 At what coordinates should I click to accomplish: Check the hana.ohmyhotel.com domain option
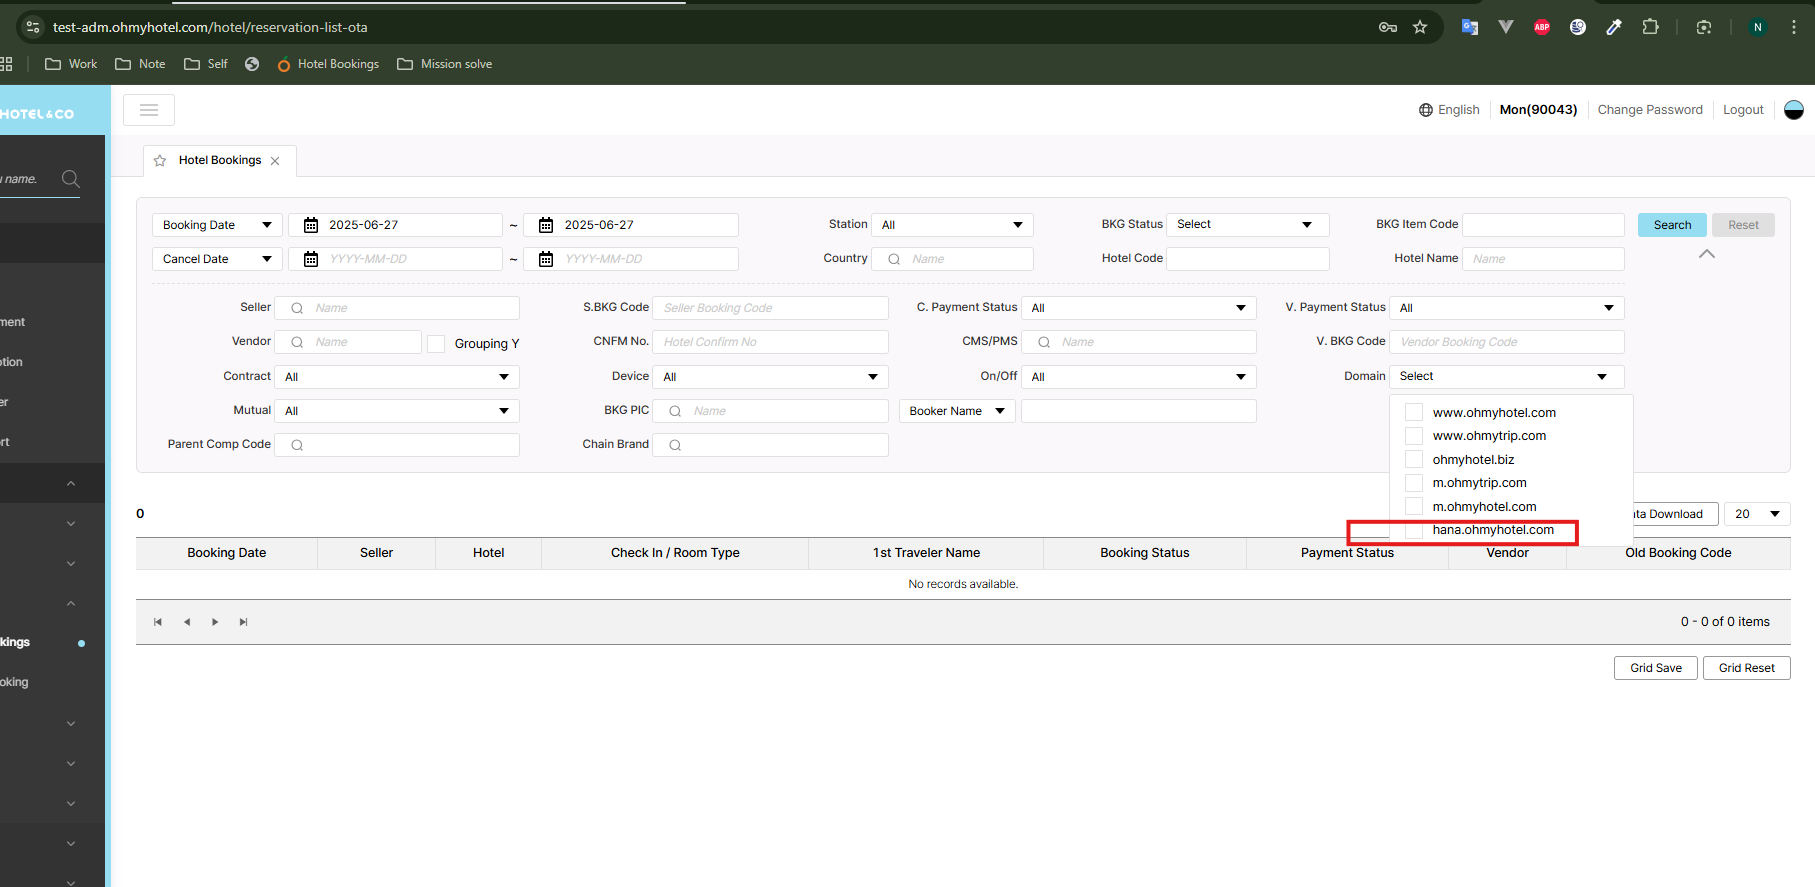[x=1414, y=530]
